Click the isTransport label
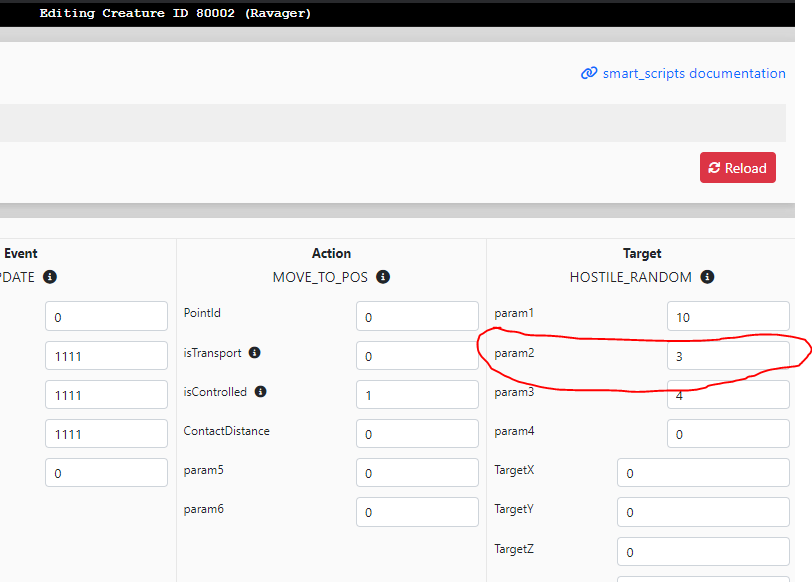The height and width of the screenshot is (582, 812). (212, 353)
